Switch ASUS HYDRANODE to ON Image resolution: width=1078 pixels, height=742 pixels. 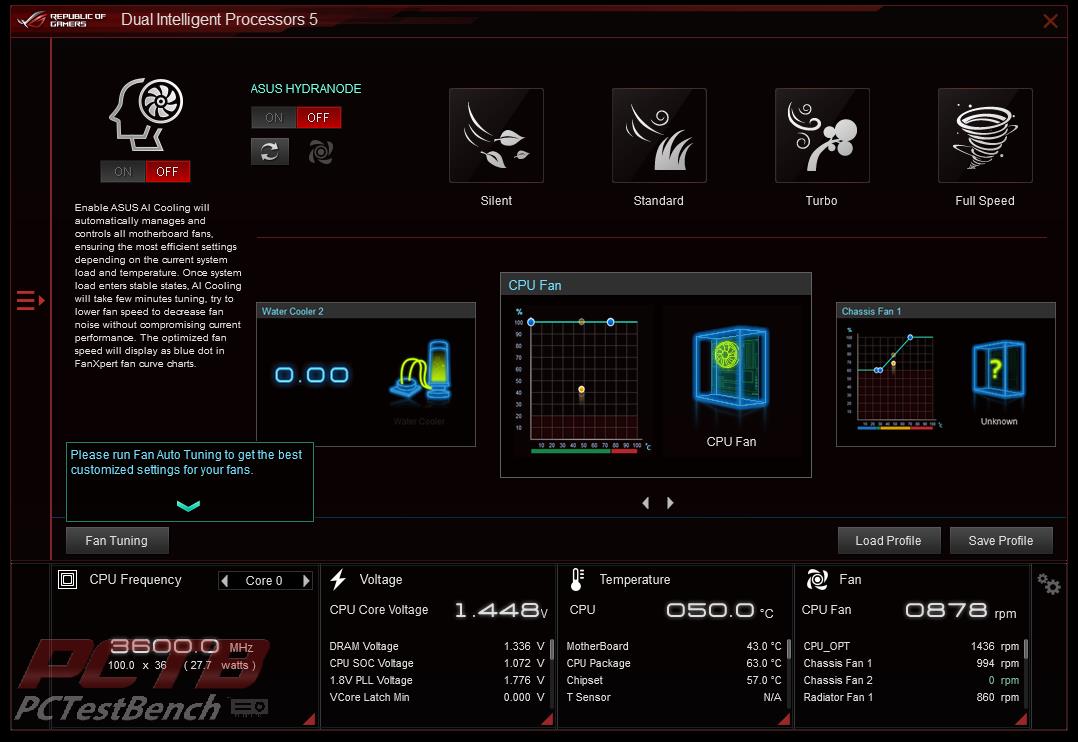point(274,118)
